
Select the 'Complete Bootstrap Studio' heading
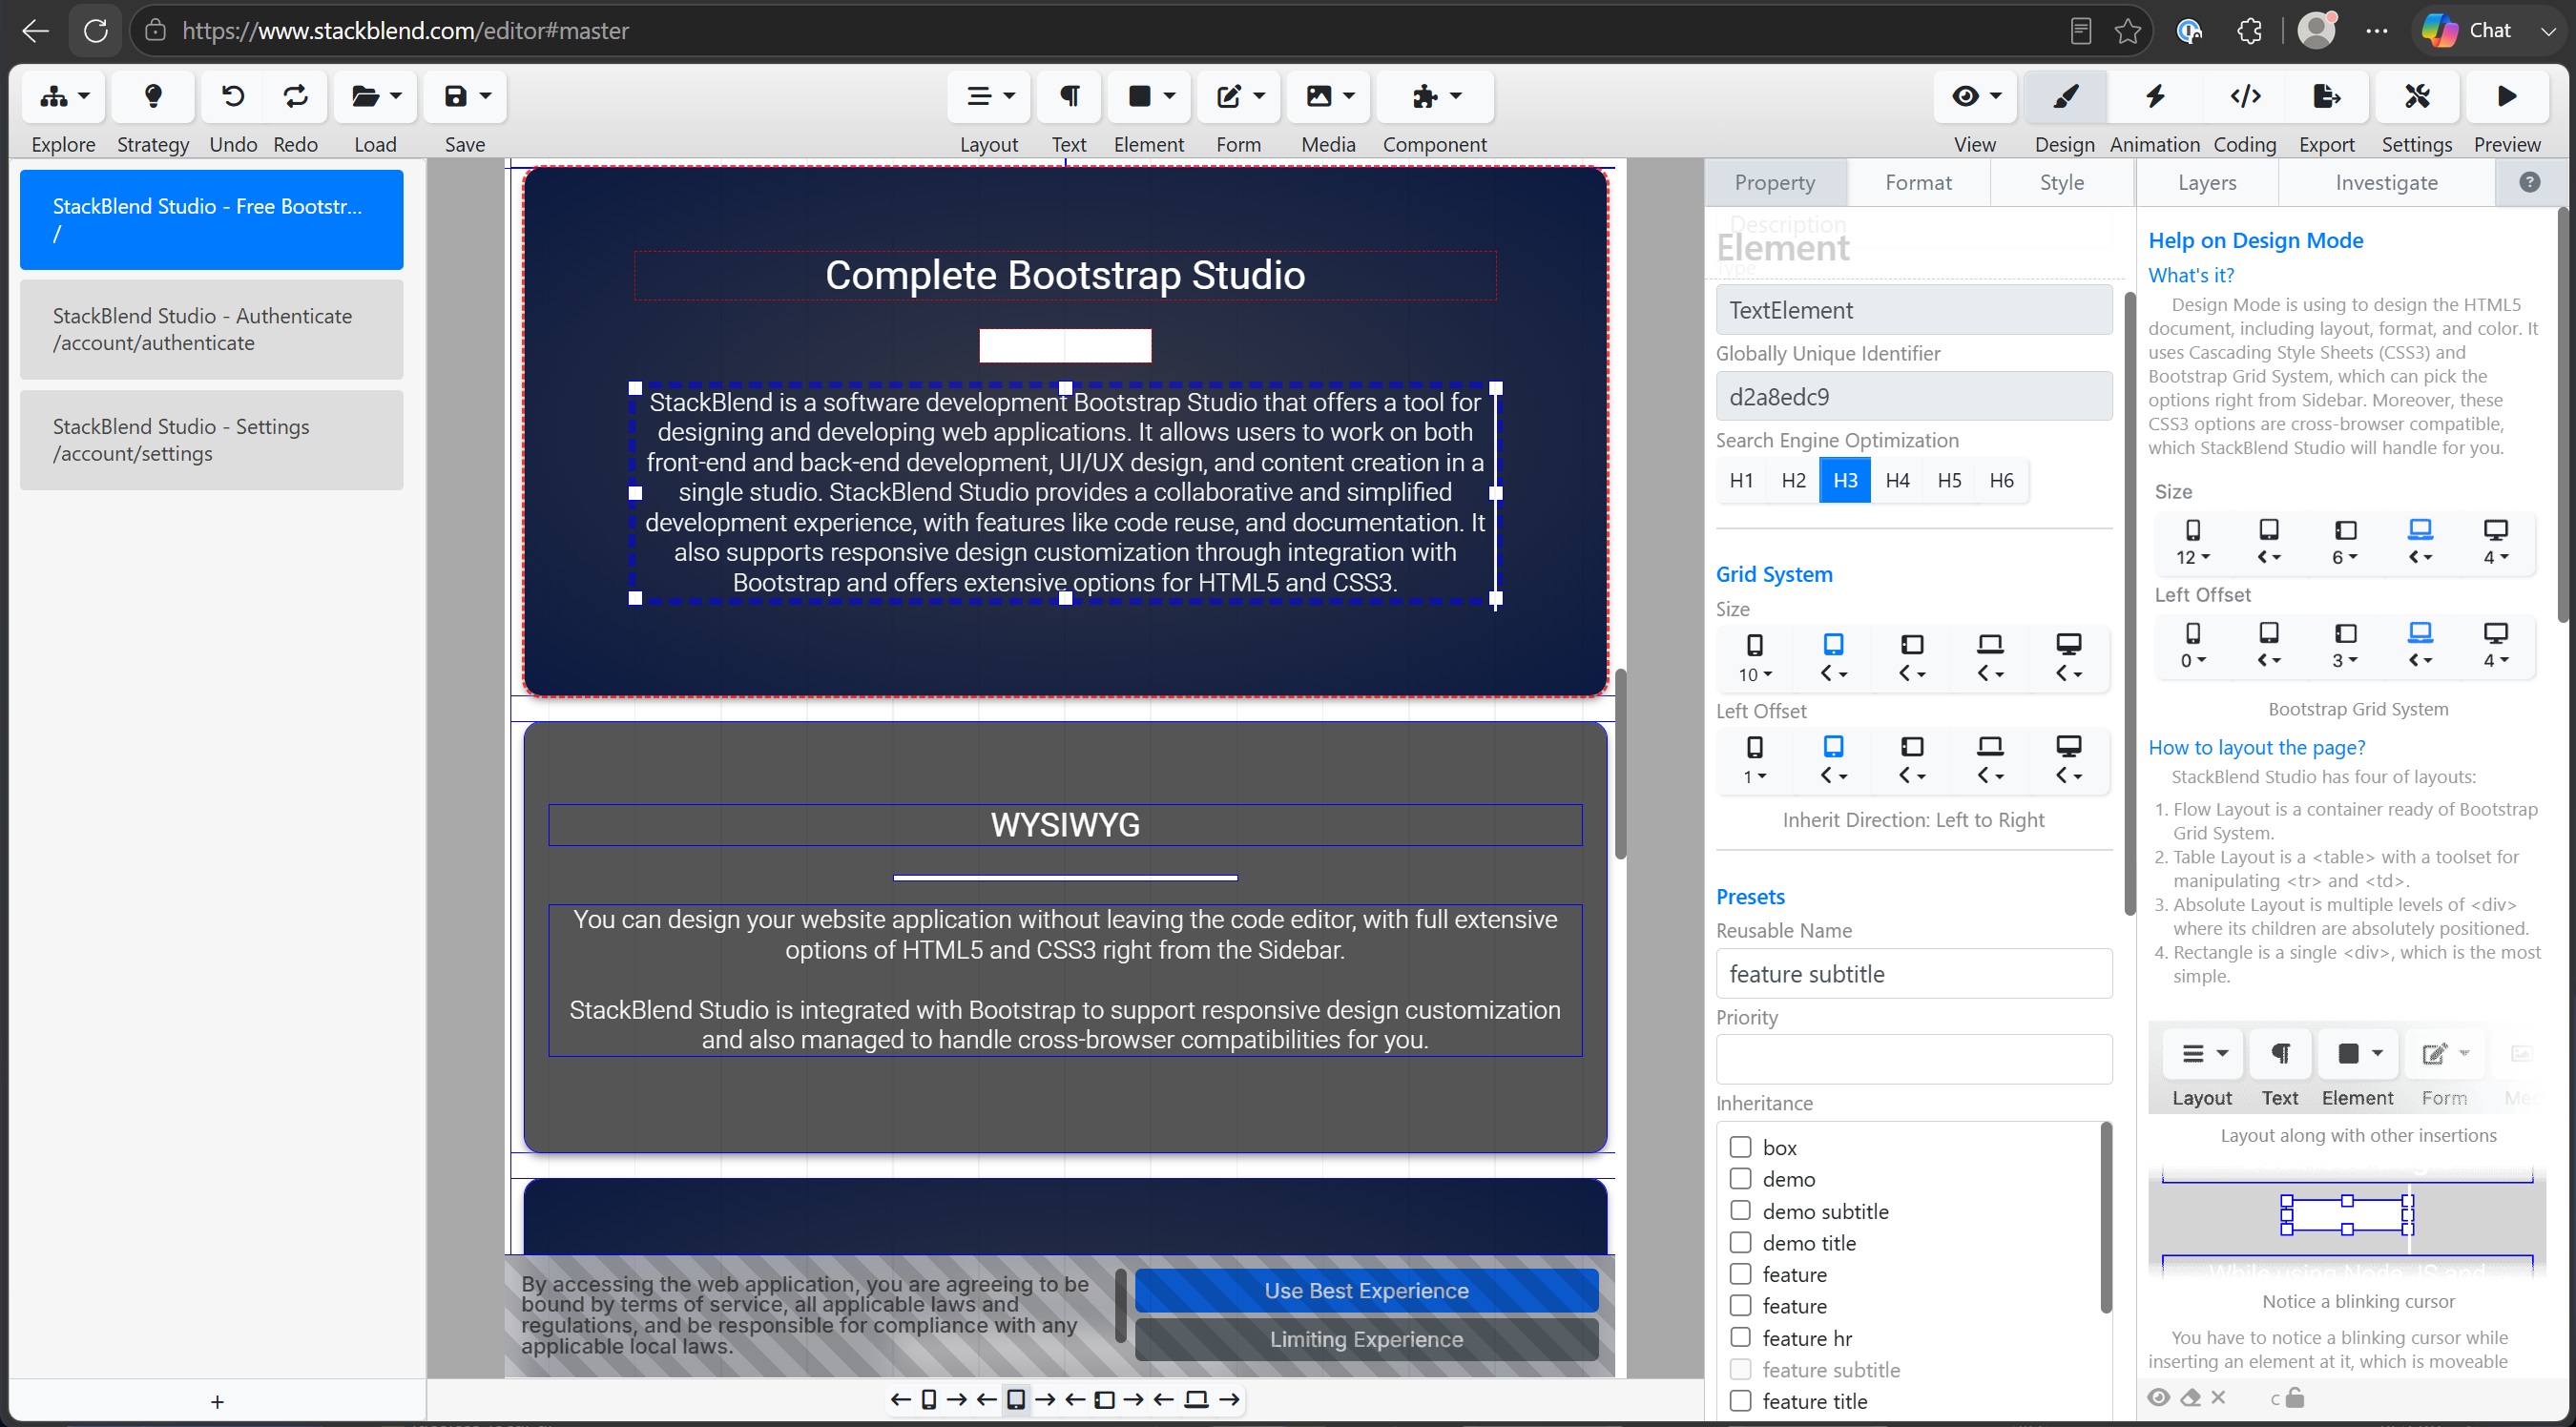point(1065,275)
